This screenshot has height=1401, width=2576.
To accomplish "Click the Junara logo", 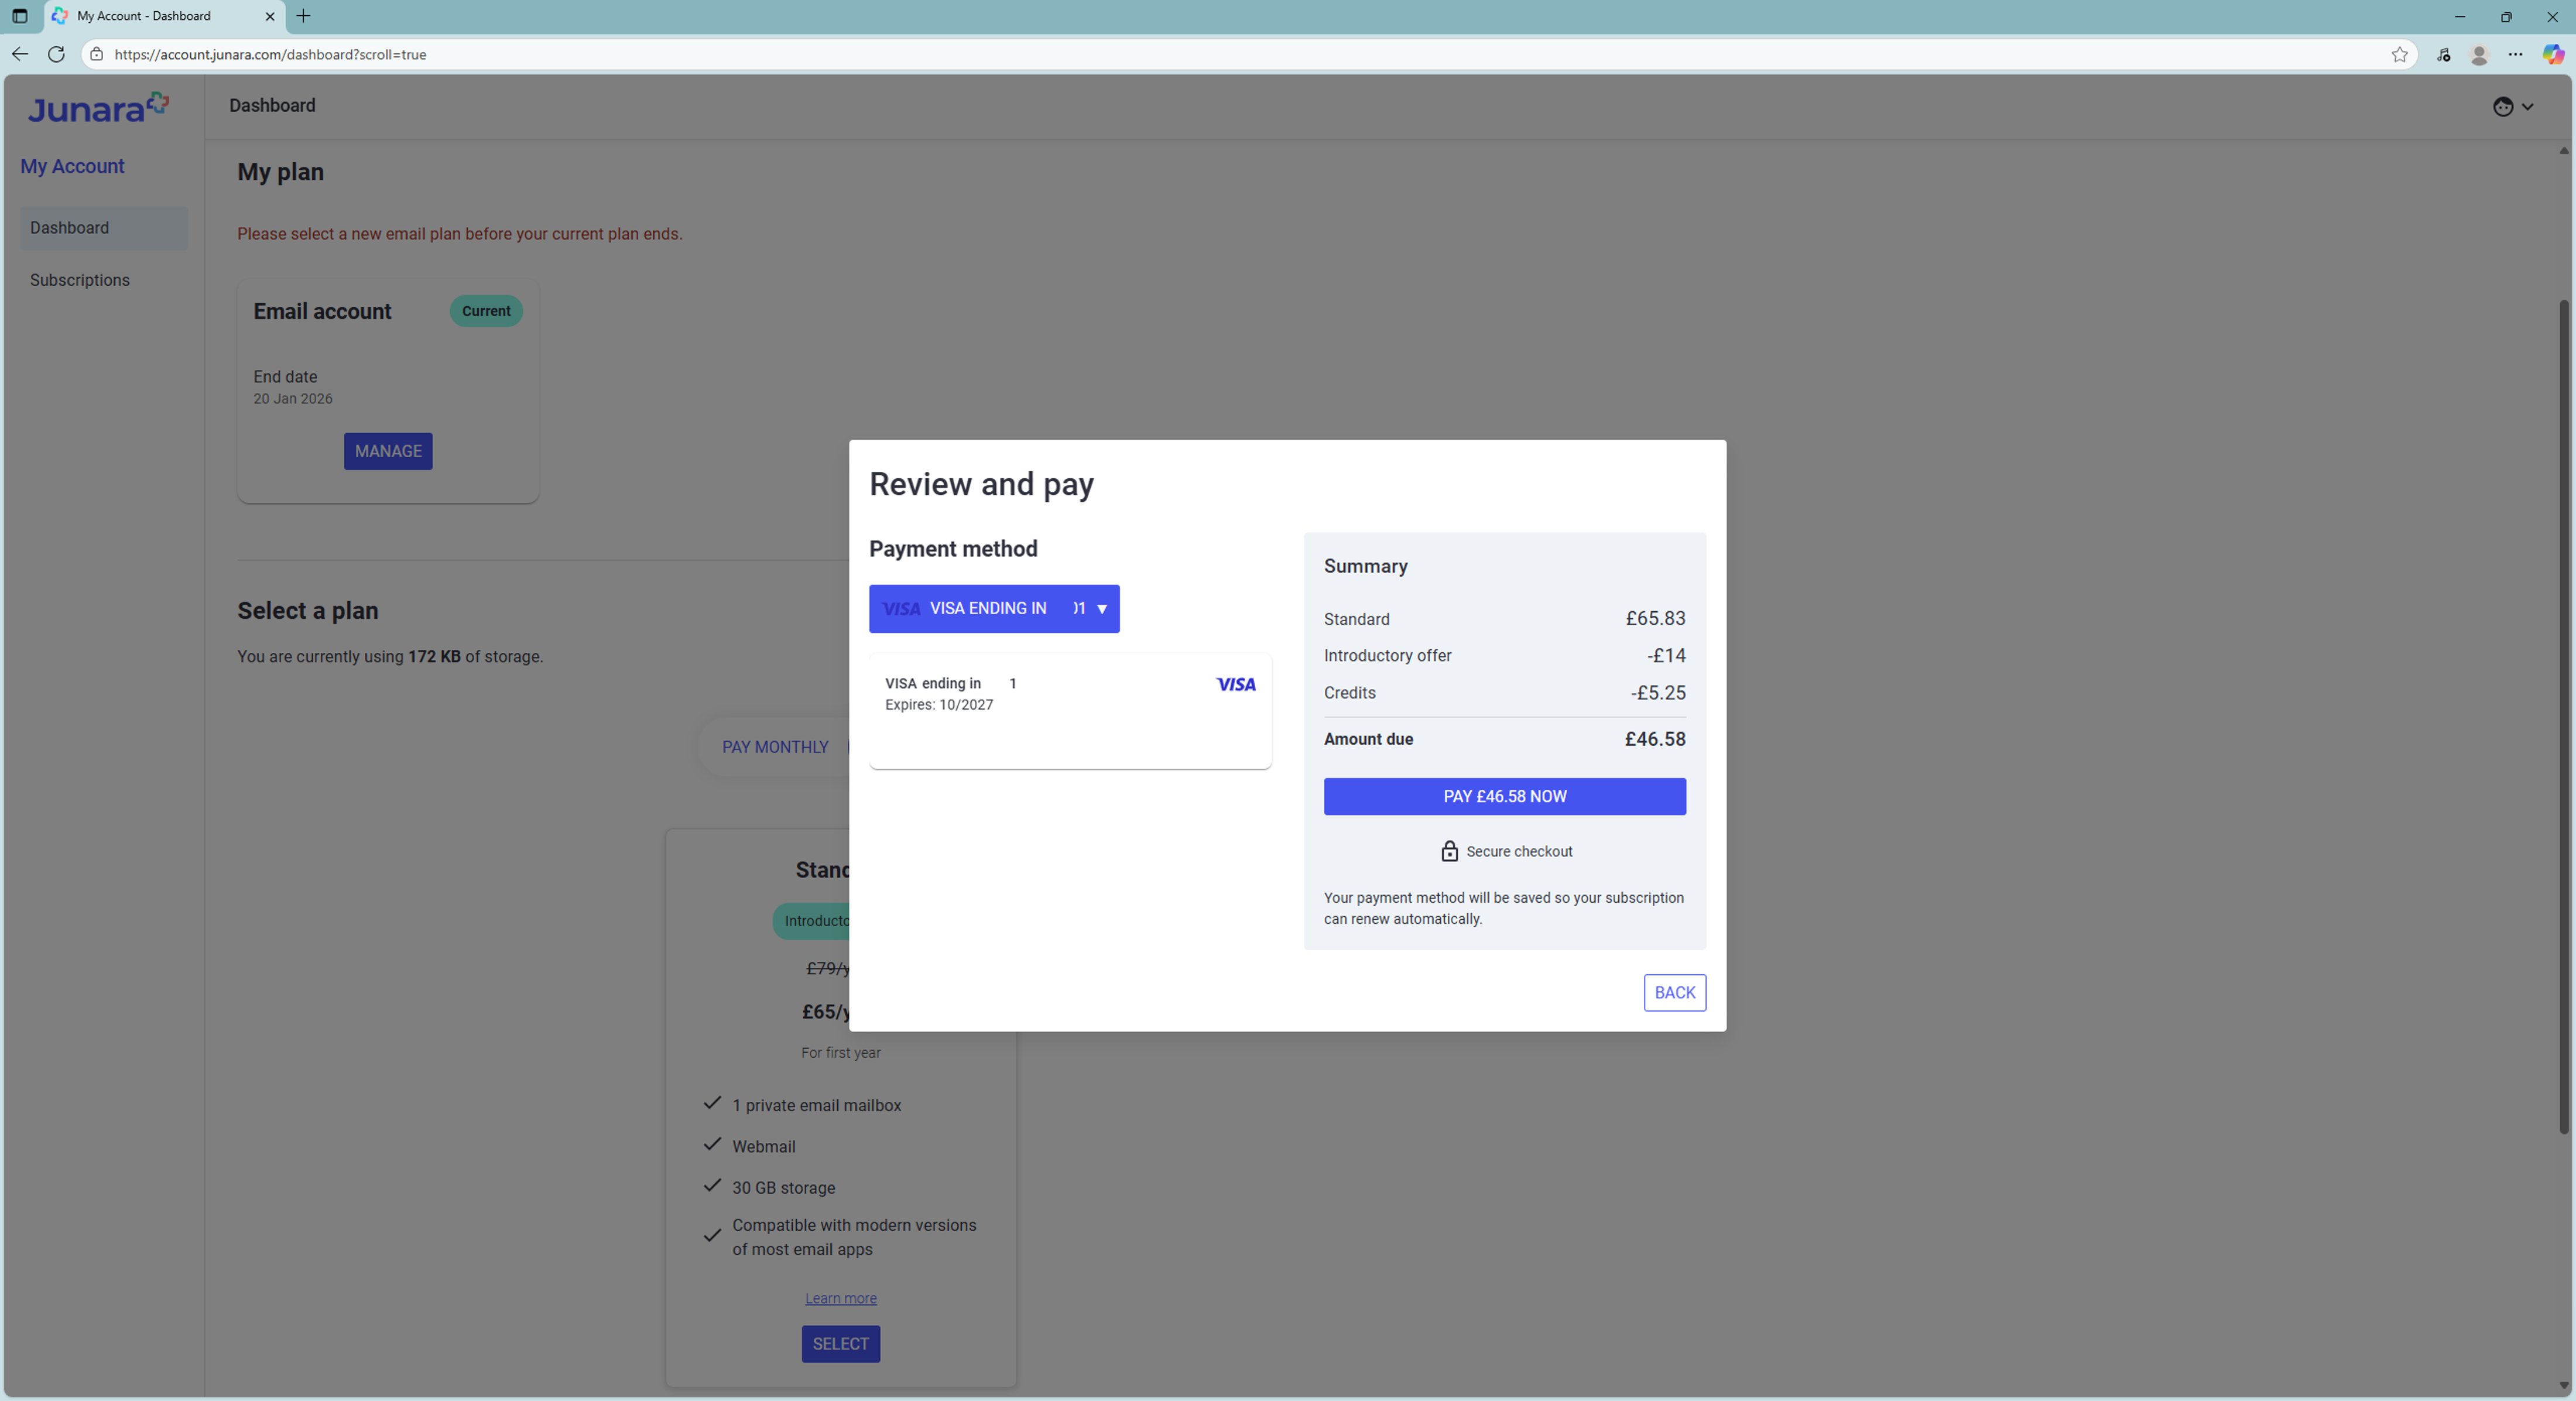I will pos(98,107).
